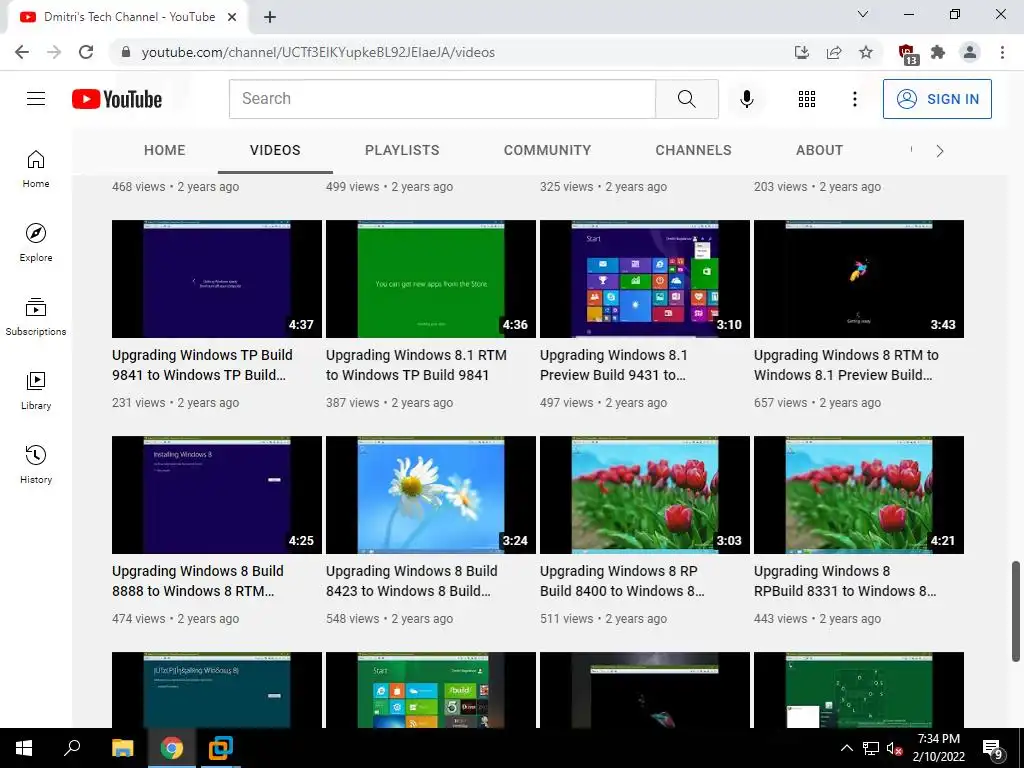Open thumbnail of the 3:24 daisy video
Screen dimensions: 1024x768
coord(431,495)
